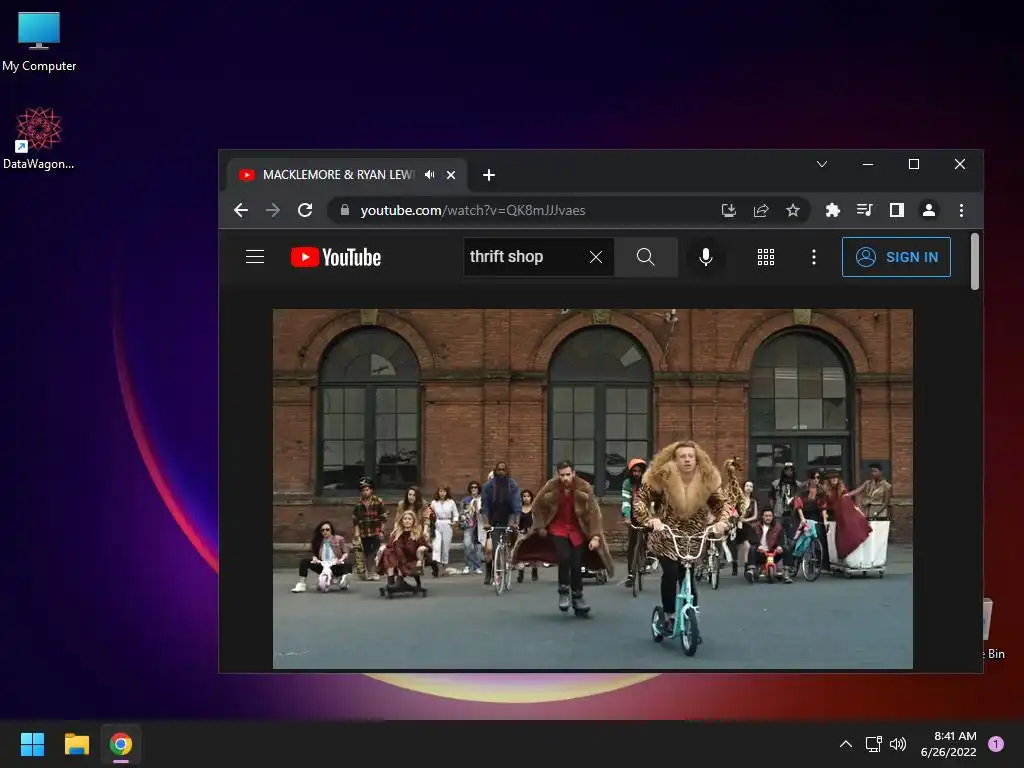Open the YouTube hamburger guide menu
Image resolution: width=1024 pixels, height=768 pixels.
(x=255, y=257)
